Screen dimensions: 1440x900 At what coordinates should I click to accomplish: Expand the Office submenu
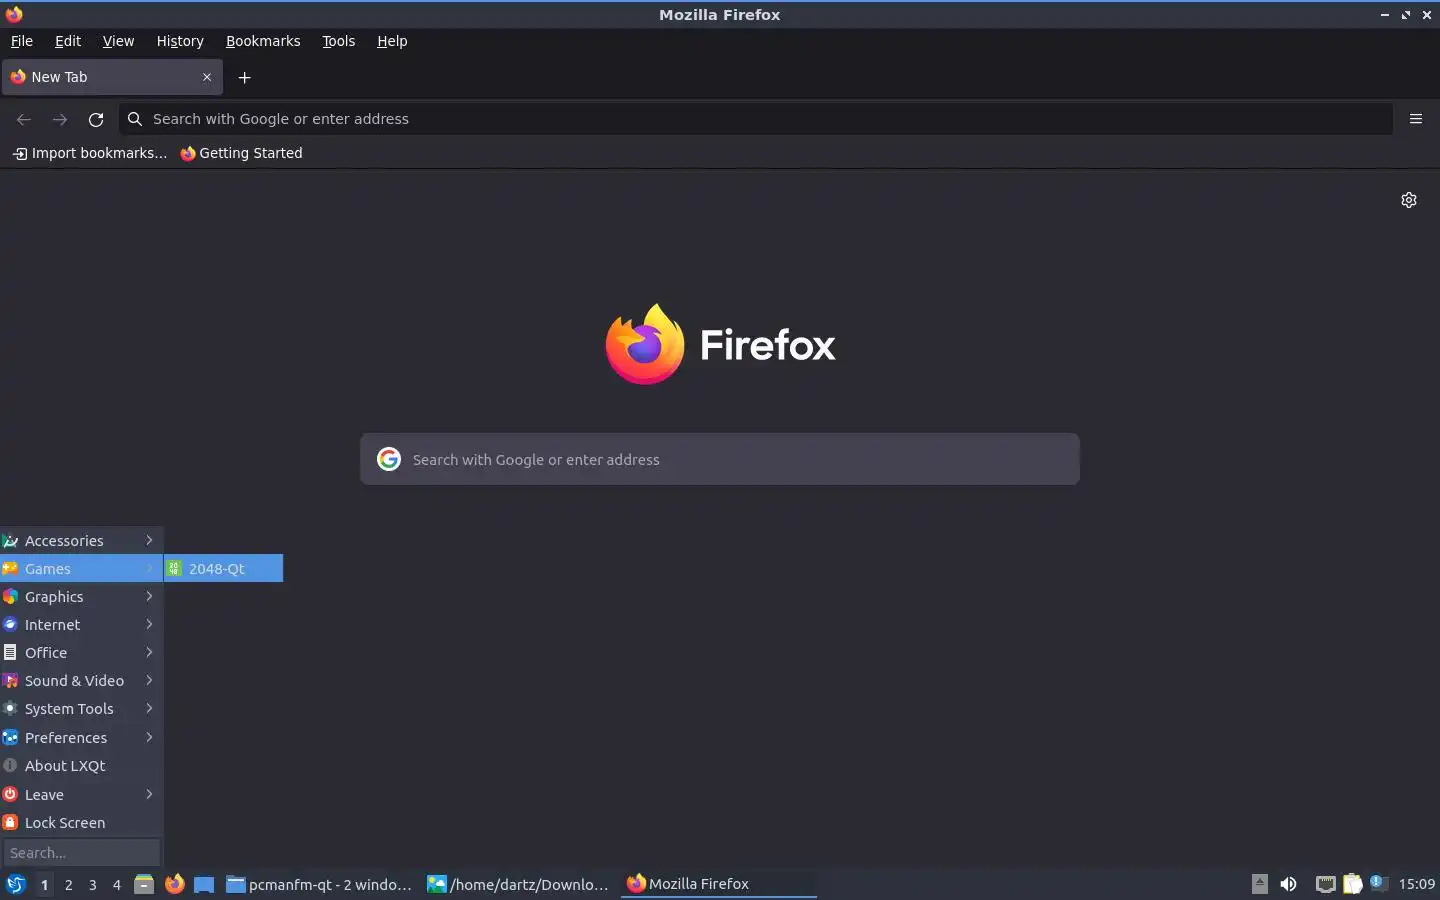81,652
